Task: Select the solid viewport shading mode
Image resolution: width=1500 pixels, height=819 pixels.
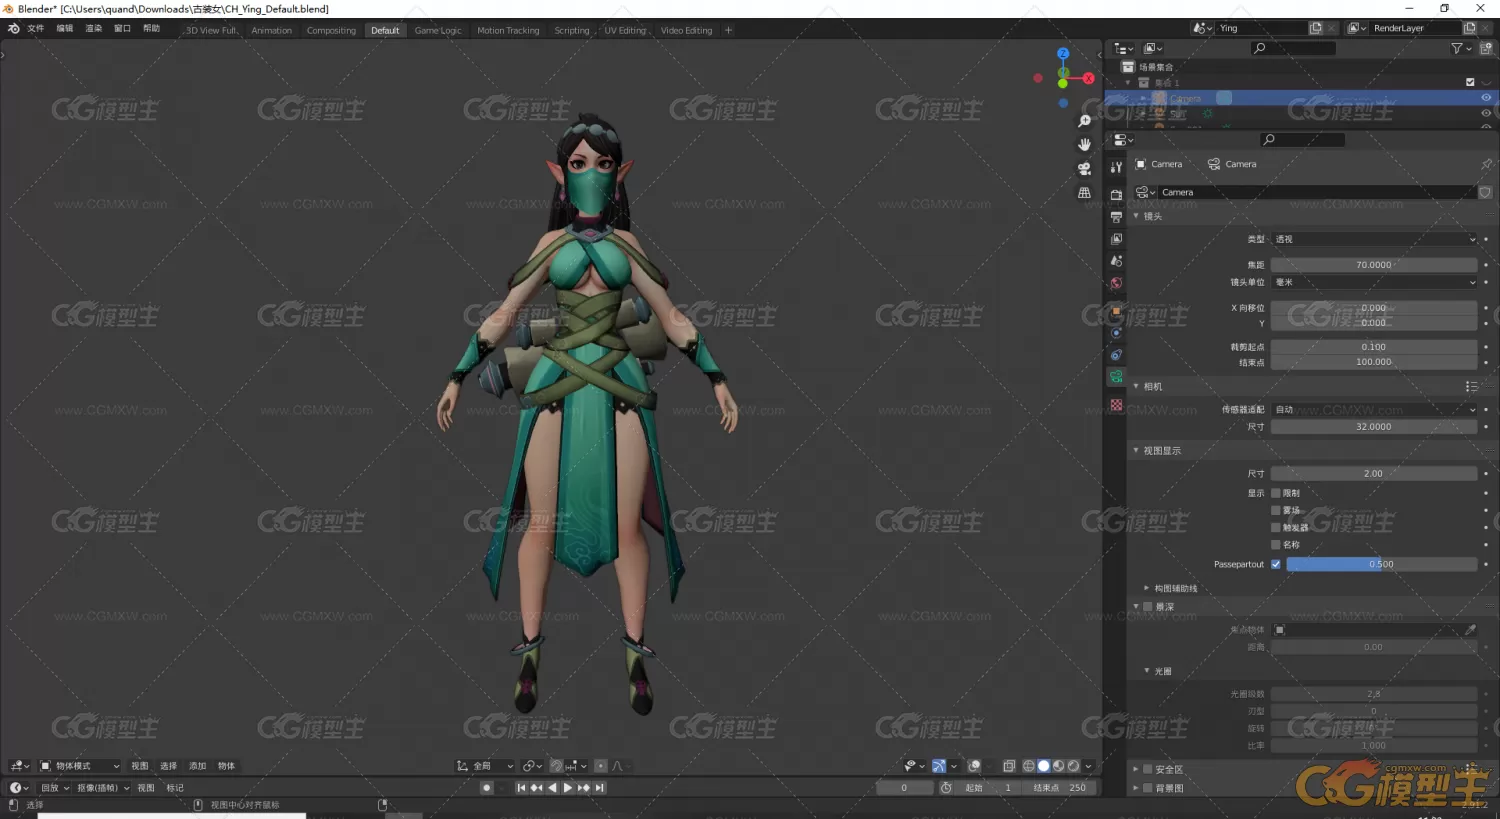Action: click(x=1044, y=766)
